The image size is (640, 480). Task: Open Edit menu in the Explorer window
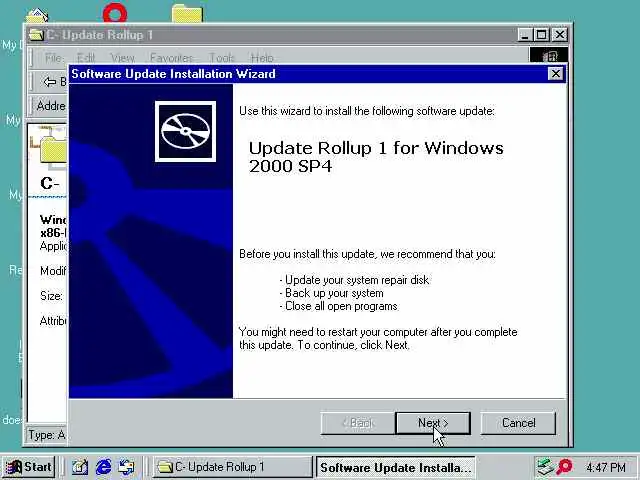(x=86, y=58)
